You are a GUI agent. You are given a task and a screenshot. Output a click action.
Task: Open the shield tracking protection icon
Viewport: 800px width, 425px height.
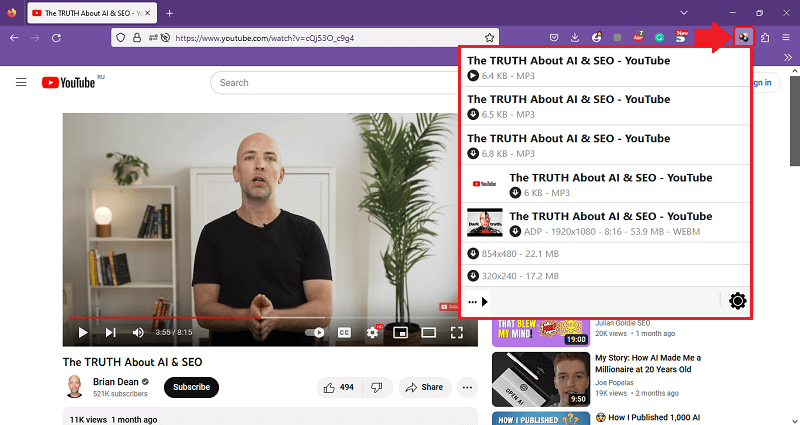(121, 38)
